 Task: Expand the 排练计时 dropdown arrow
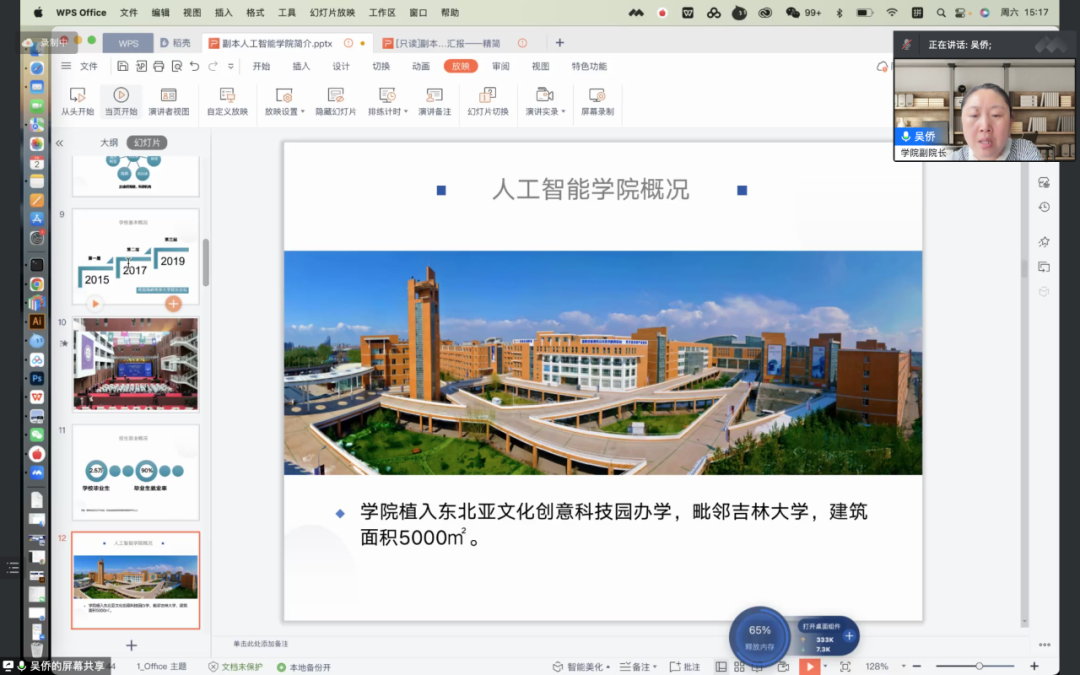[407, 112]
